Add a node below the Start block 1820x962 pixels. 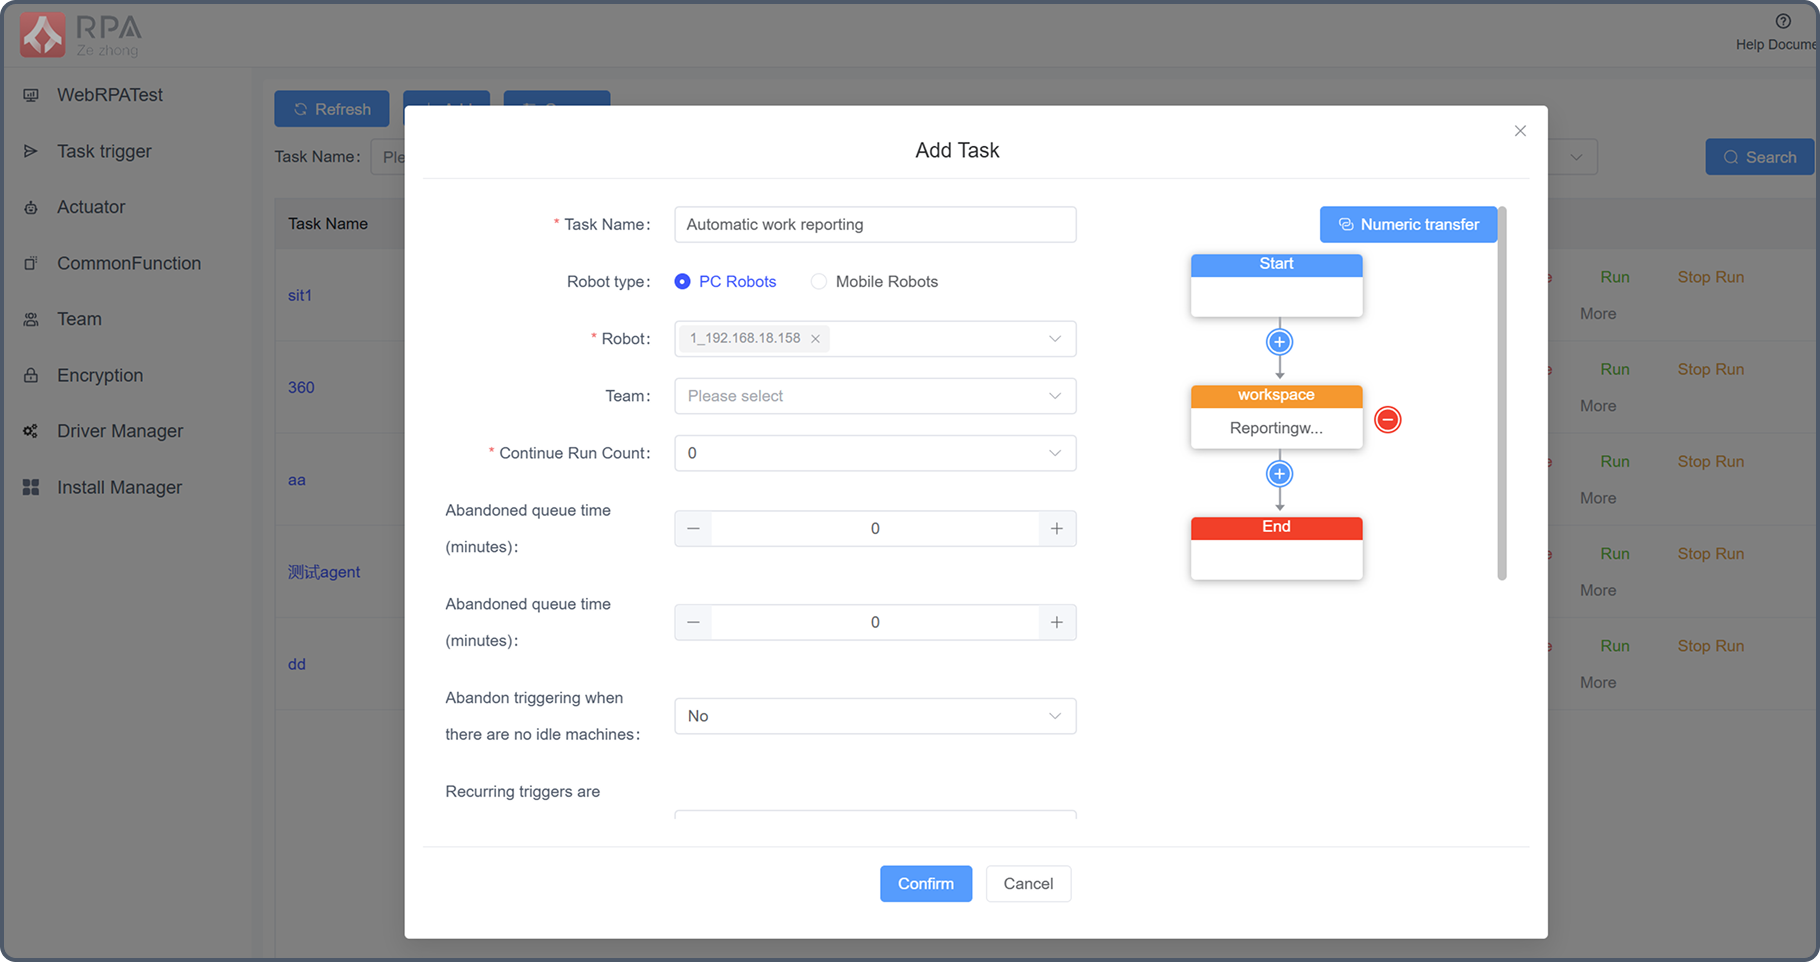click(x=1279, y=342)
